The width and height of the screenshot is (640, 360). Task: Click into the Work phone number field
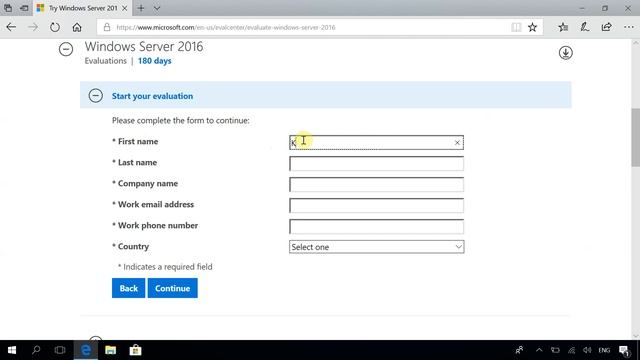376,227
